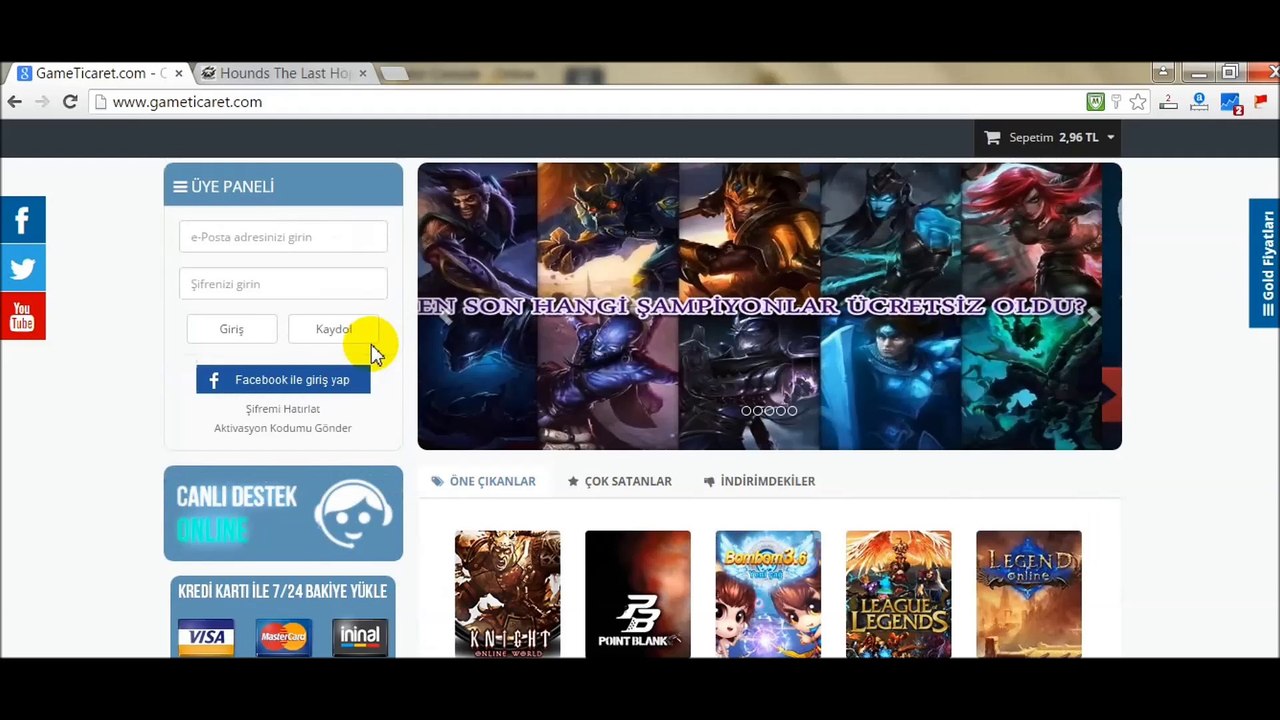Click the browser address bar URL
Screen dimensions: 1280x720
pos(187,102)
